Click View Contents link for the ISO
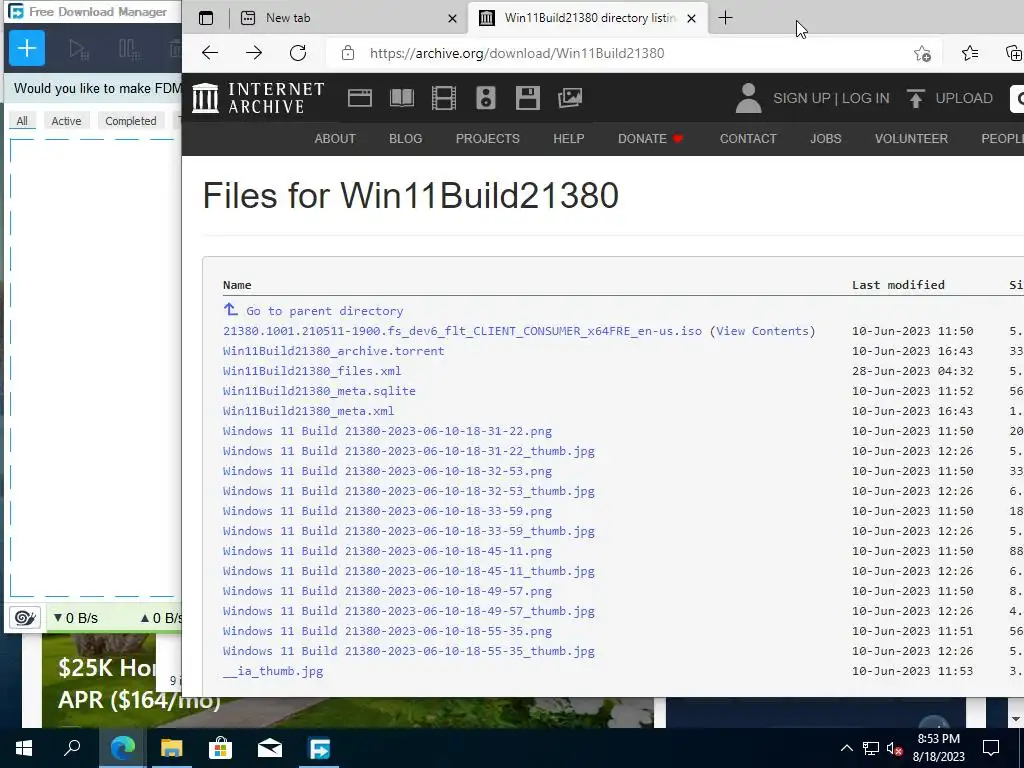This screenshot has height=768, width=1024. coord(763,331)
